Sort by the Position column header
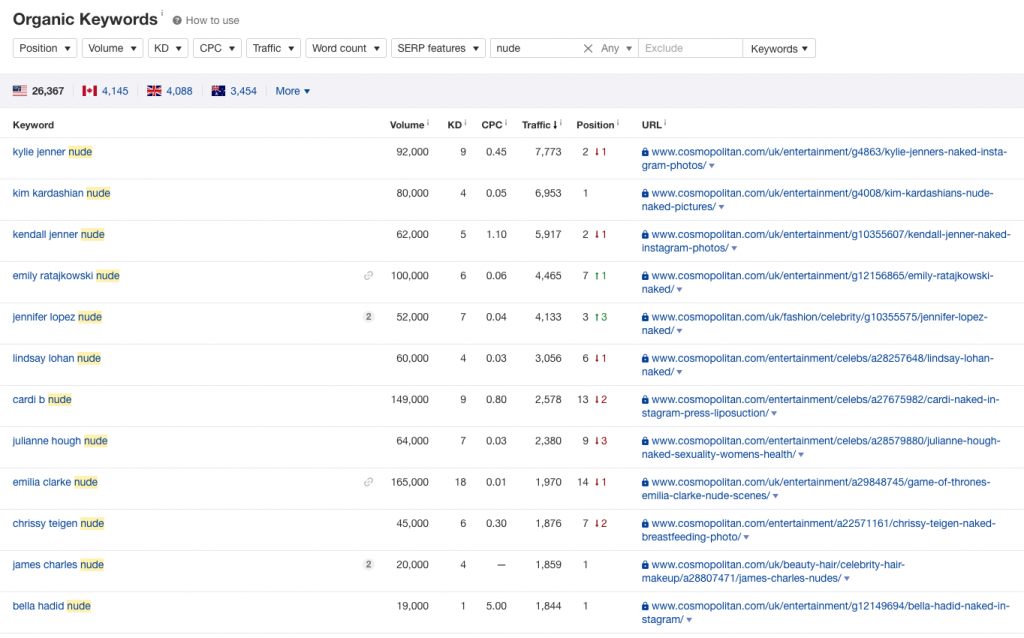 (595, 125)
